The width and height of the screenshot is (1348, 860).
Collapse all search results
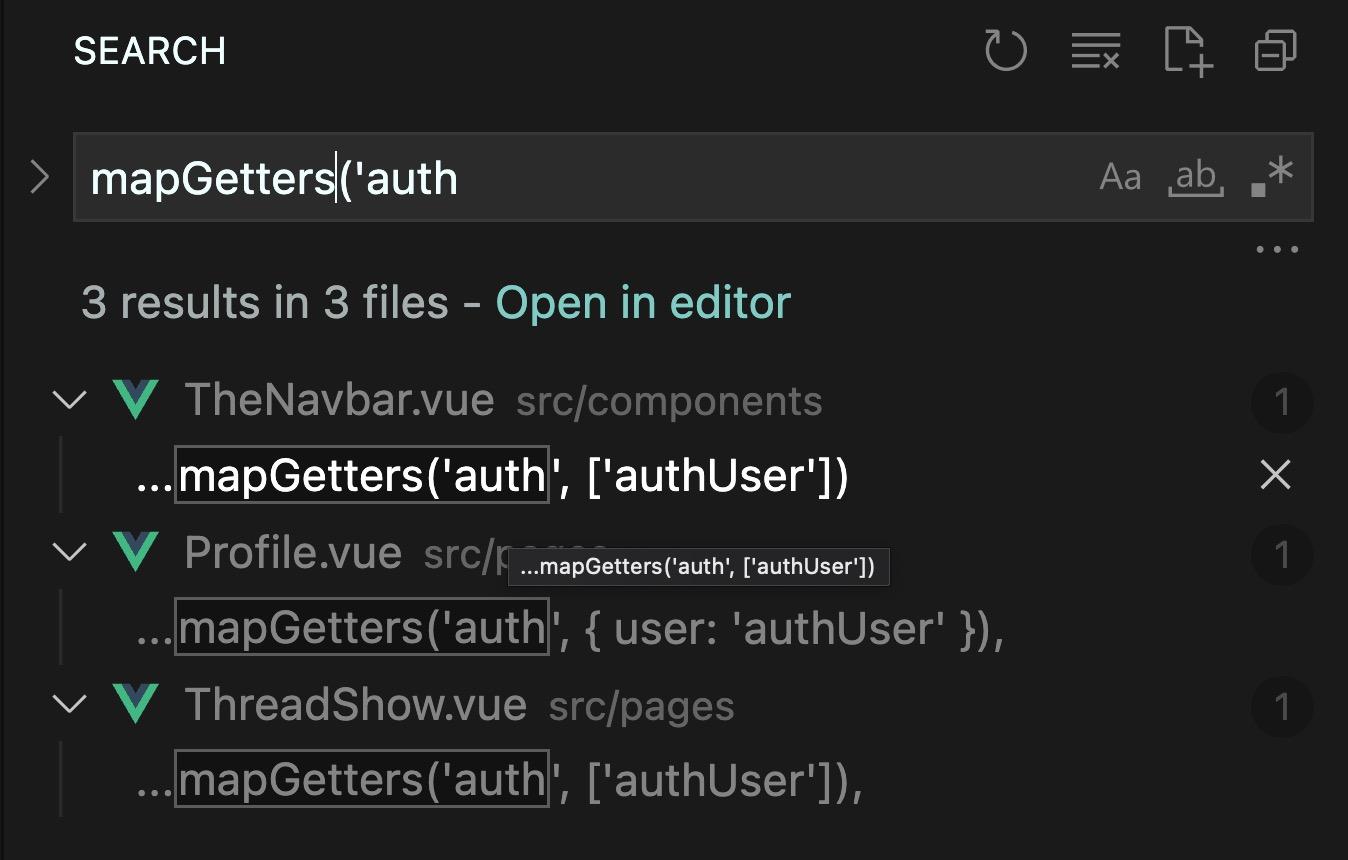(x=1275, y=51)
